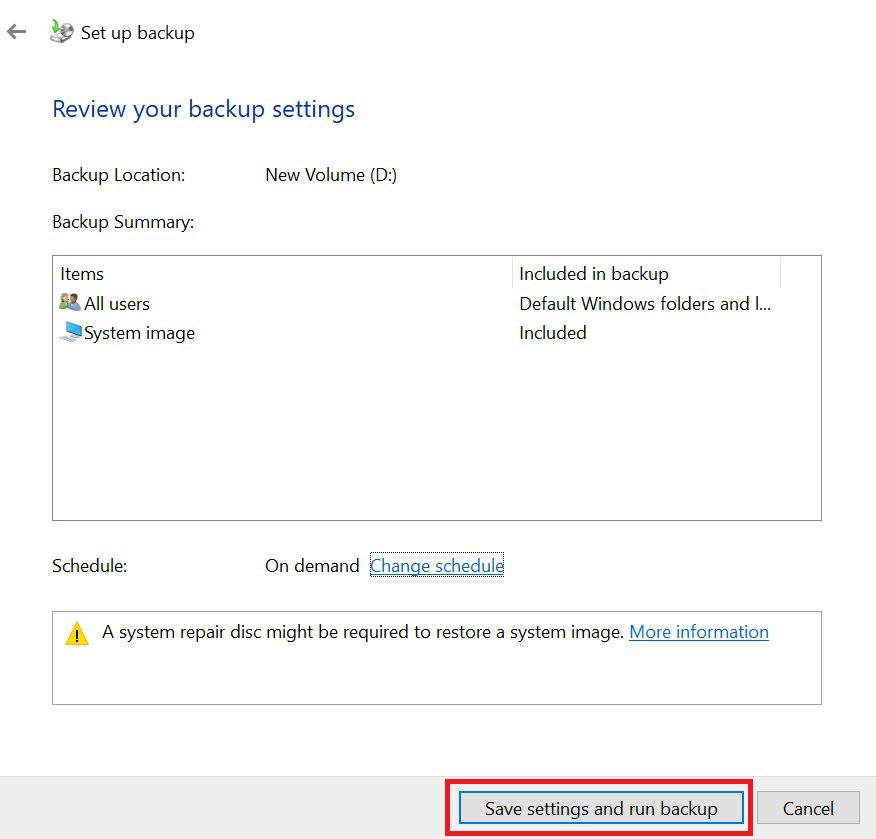Click the Included cell for System image

553,332
